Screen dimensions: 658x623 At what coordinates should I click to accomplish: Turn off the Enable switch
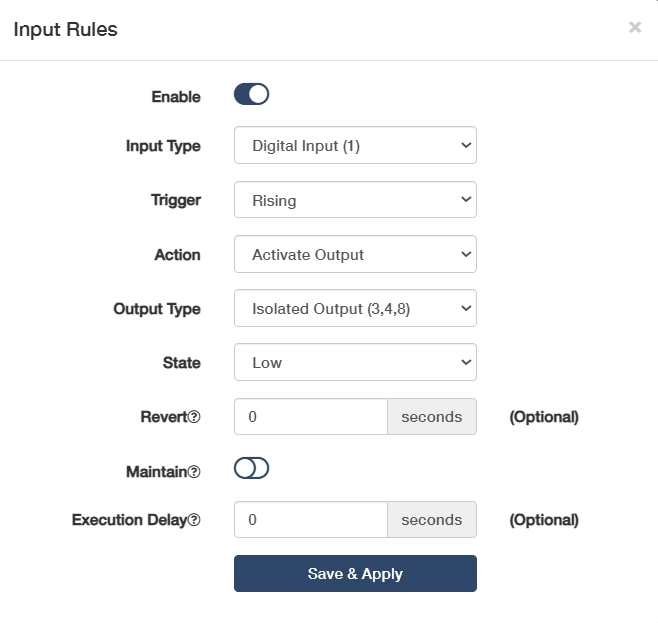252,95
